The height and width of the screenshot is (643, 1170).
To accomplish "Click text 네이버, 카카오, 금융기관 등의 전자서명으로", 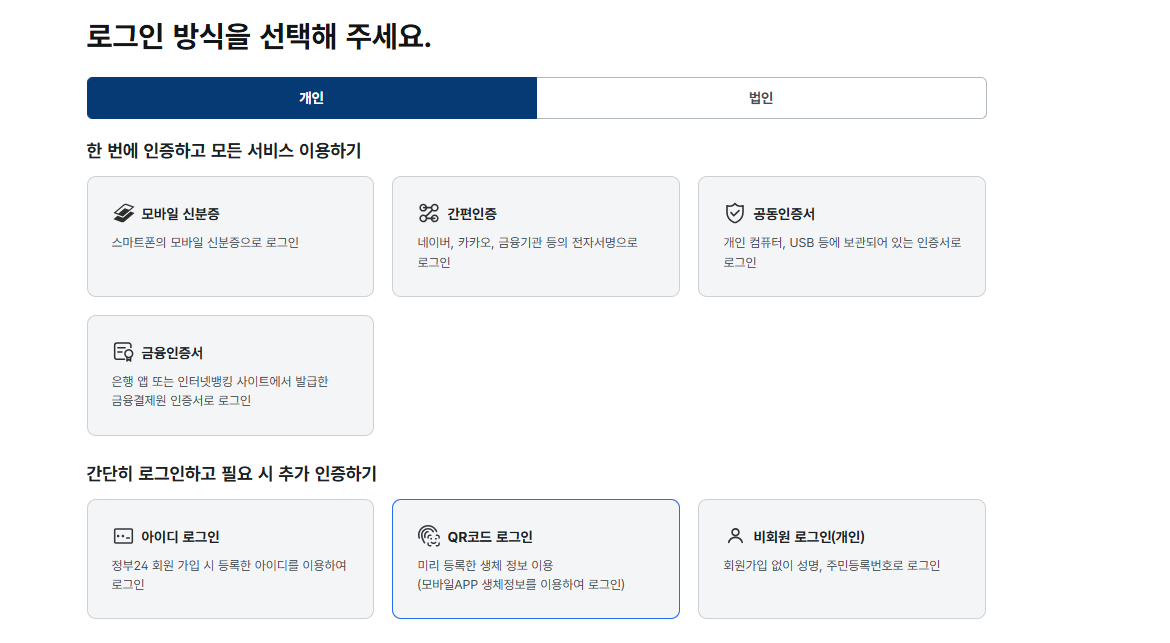I will [x=528, y=242].
